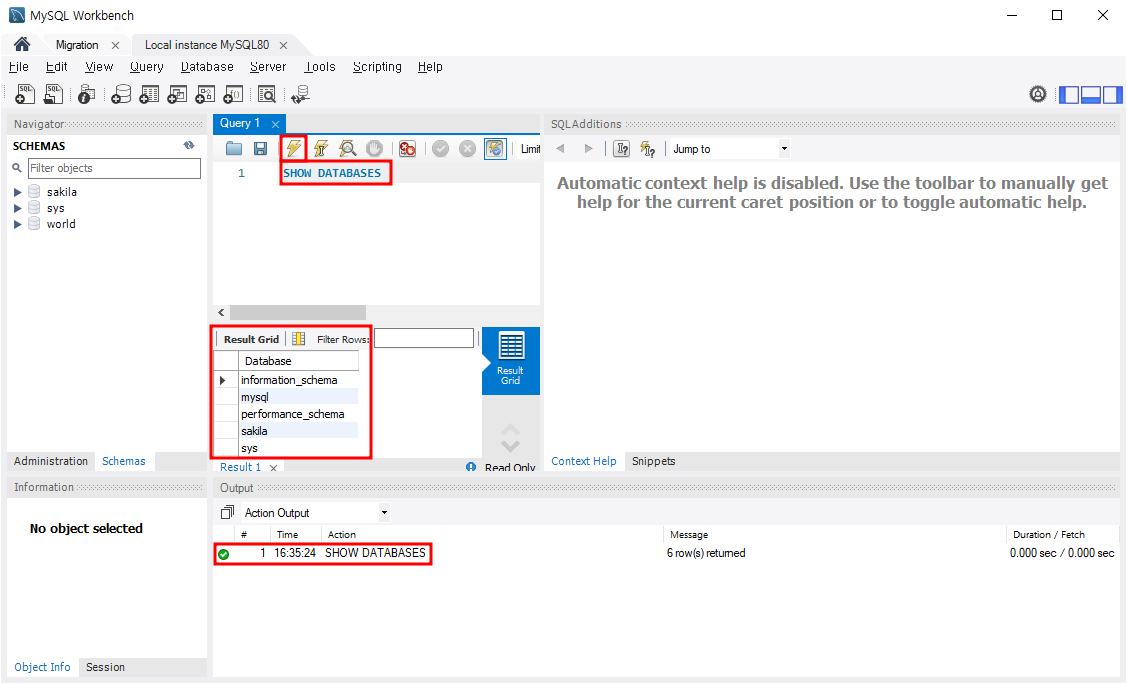The height and width of the screenshot is (684, 1127).
Task: Search table data toolbar icon
Action: click(x=267, y=94)
